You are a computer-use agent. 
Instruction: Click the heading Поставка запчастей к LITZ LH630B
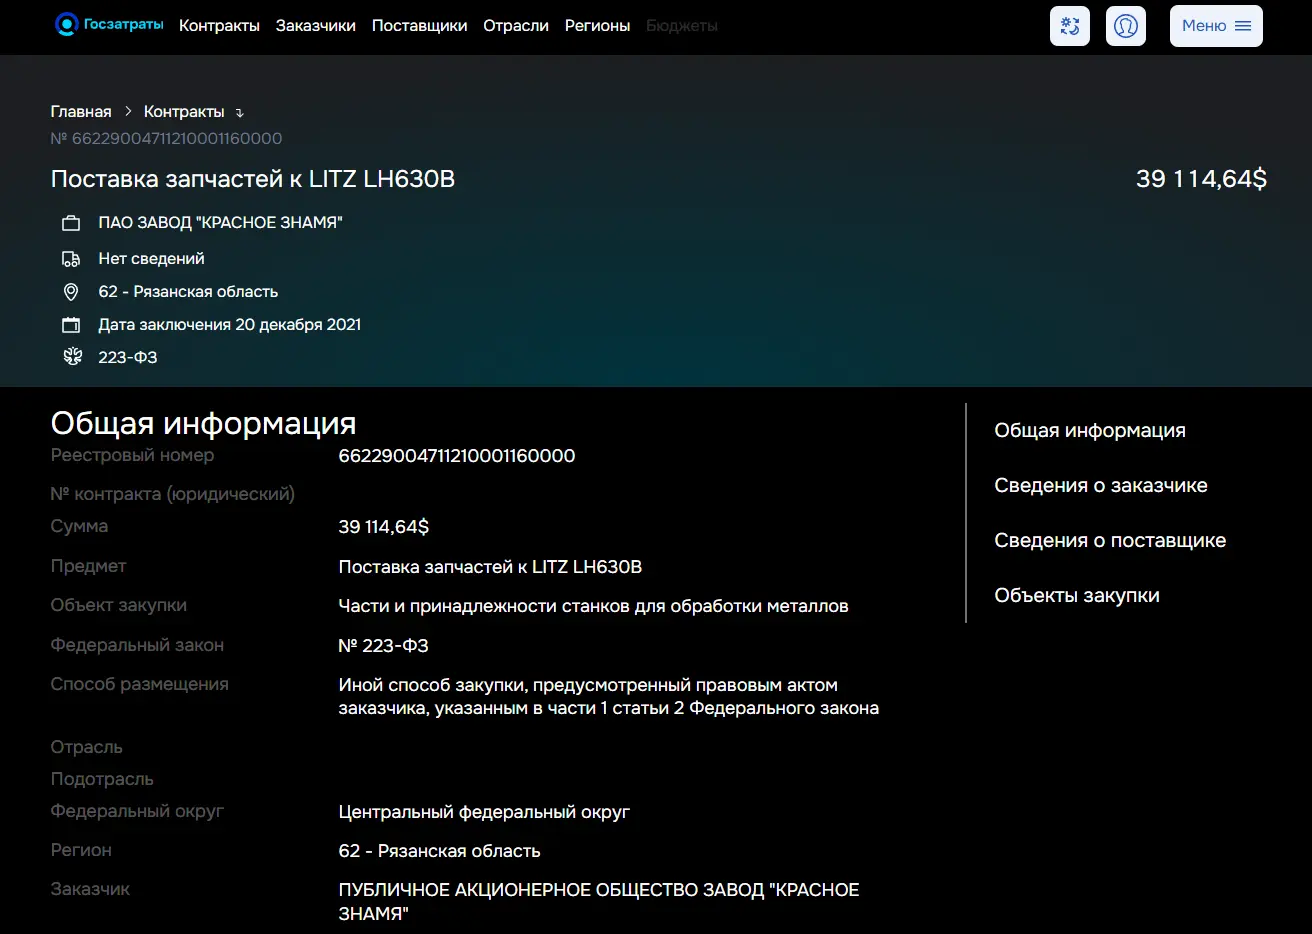253,179
